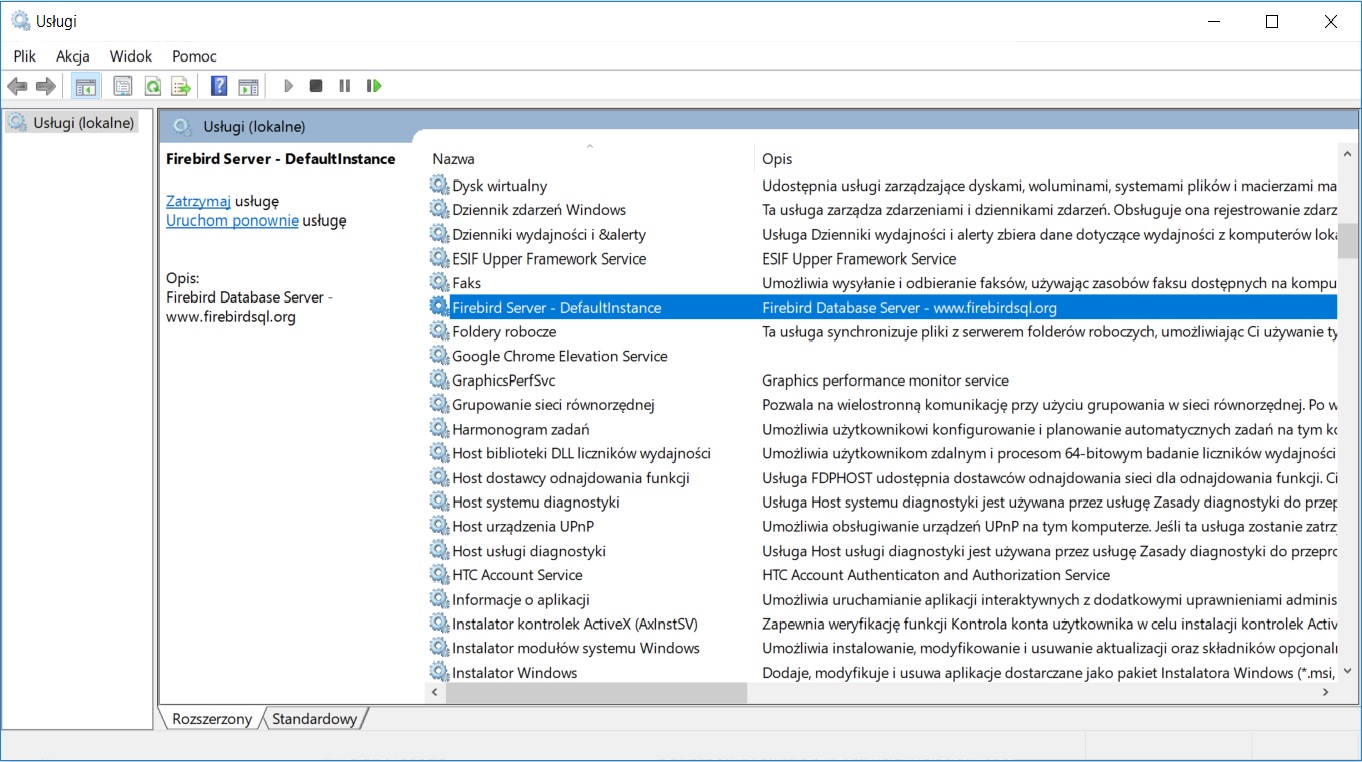Viewport: 1362px width, 762px height.
Task: Open the Pomoc menu
Action: [194, 56]
